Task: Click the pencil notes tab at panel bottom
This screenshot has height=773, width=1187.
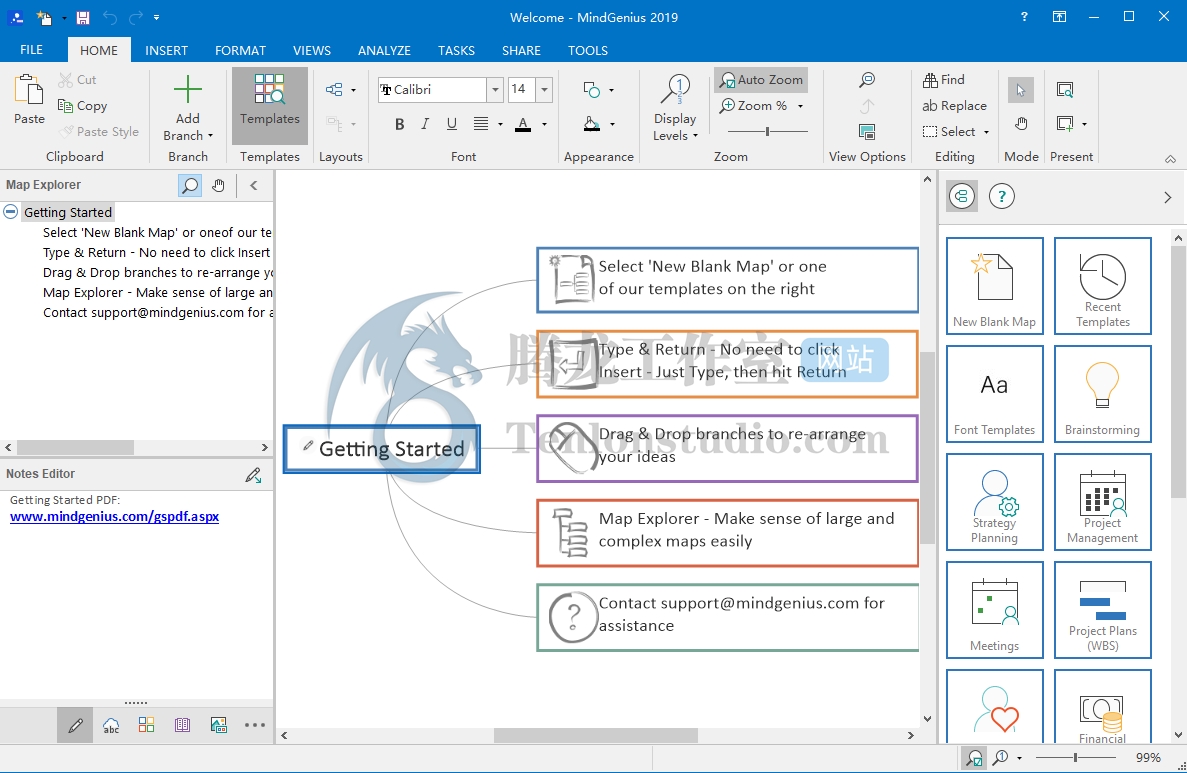Action: coord(75,725)
